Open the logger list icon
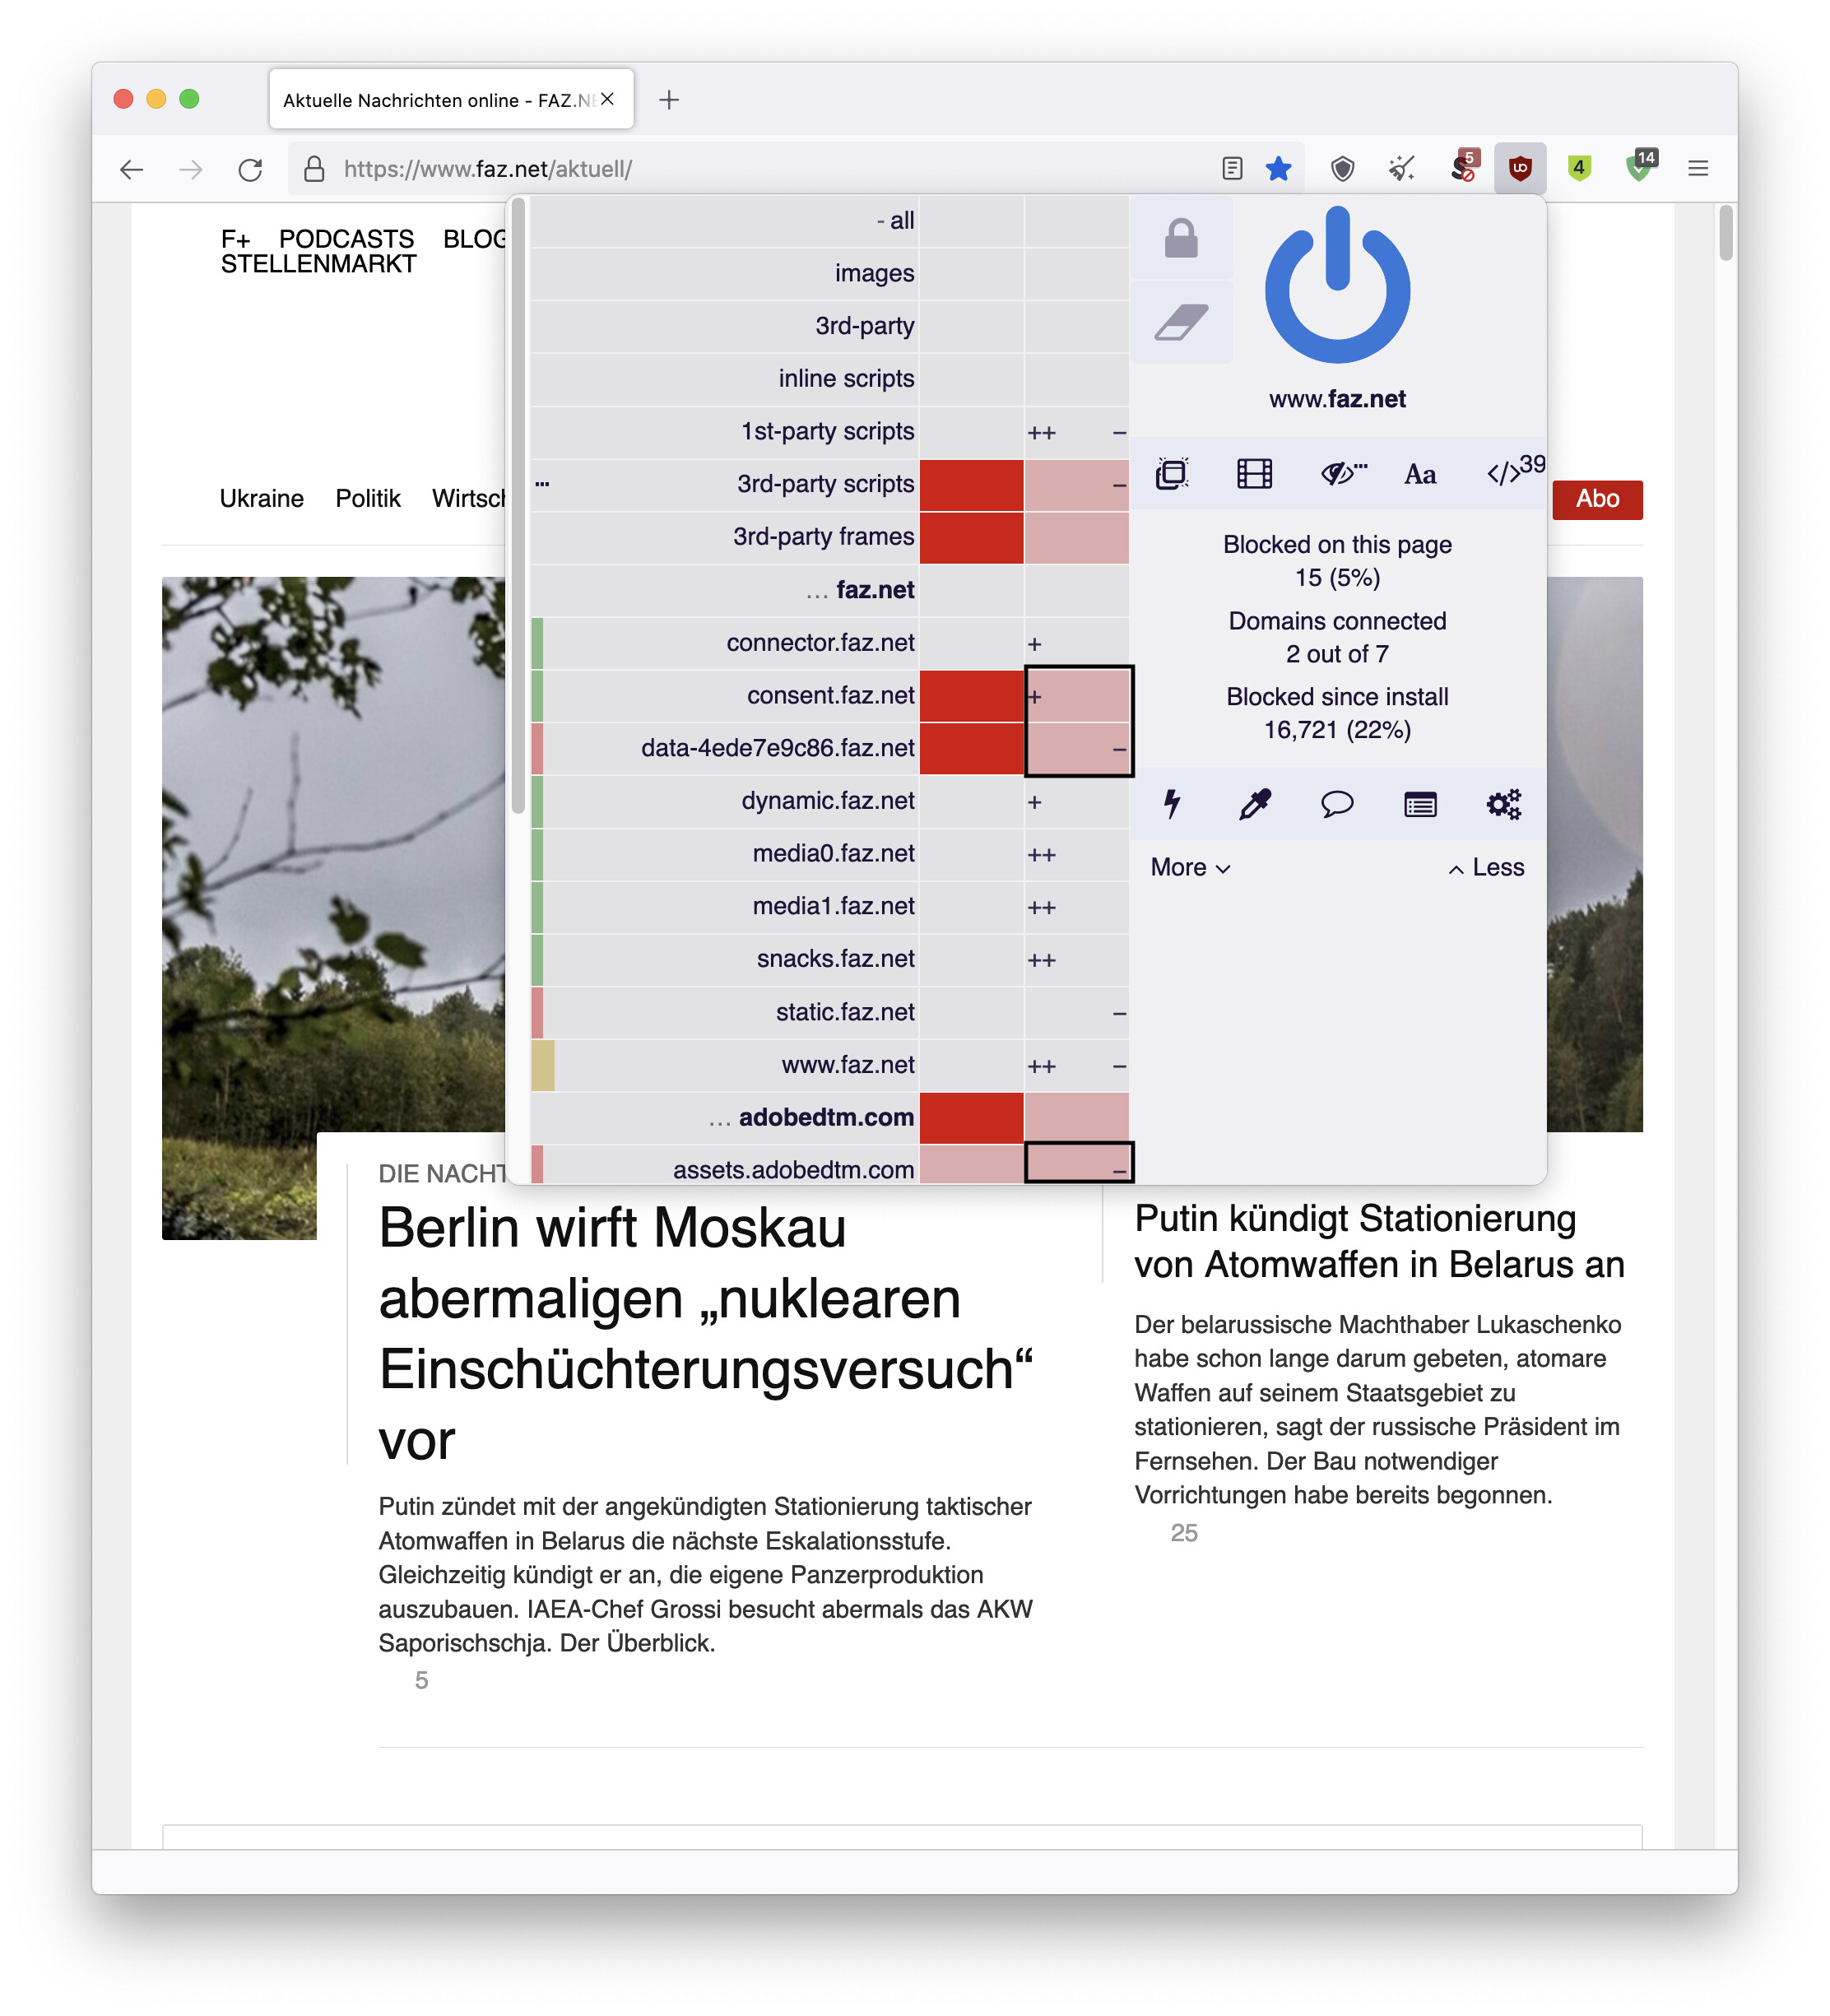Screen dimensions: 1830x2016 click(x=1420, y=804)
